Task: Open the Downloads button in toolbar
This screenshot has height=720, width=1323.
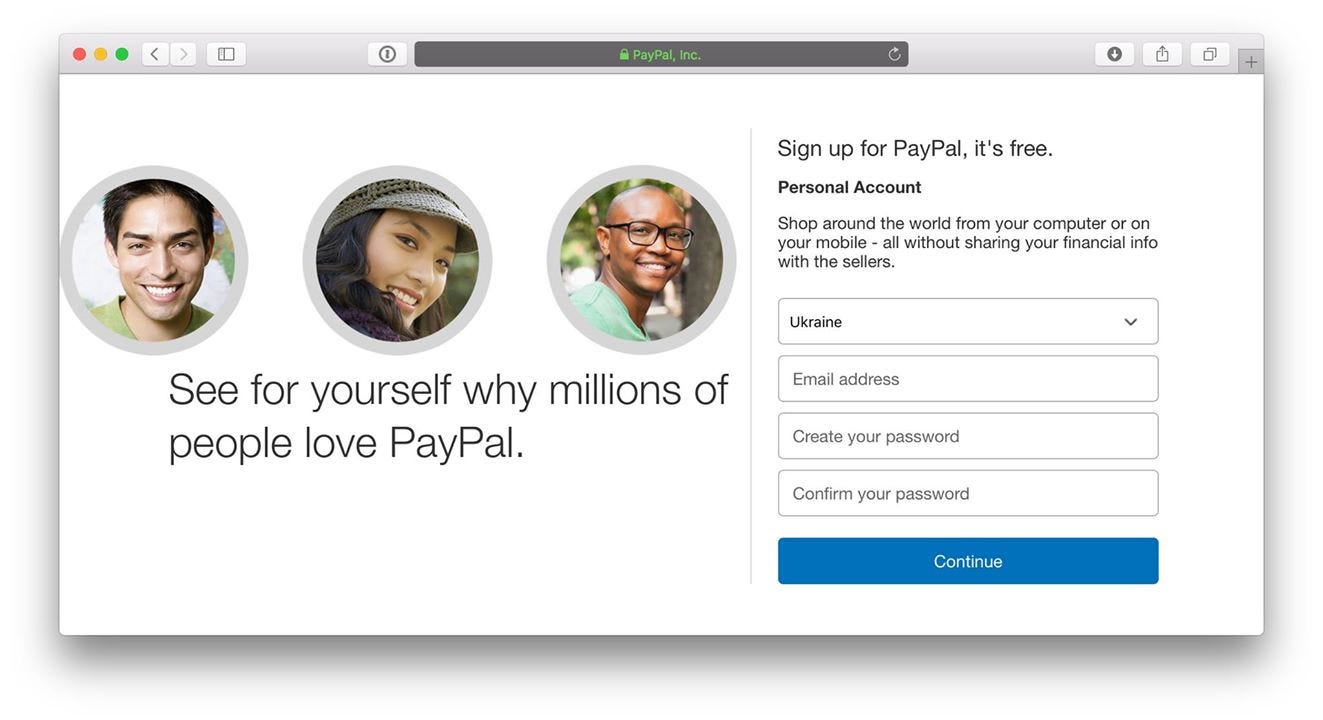Action: click(1114, 54)
